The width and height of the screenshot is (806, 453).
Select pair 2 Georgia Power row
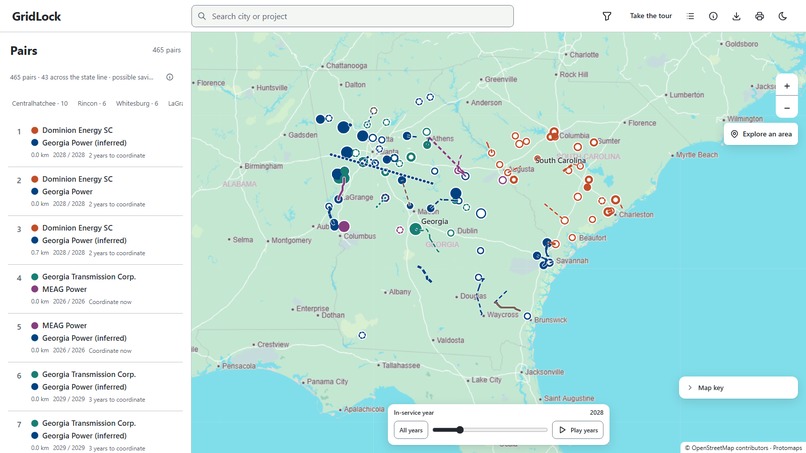[x=96, y=191]
